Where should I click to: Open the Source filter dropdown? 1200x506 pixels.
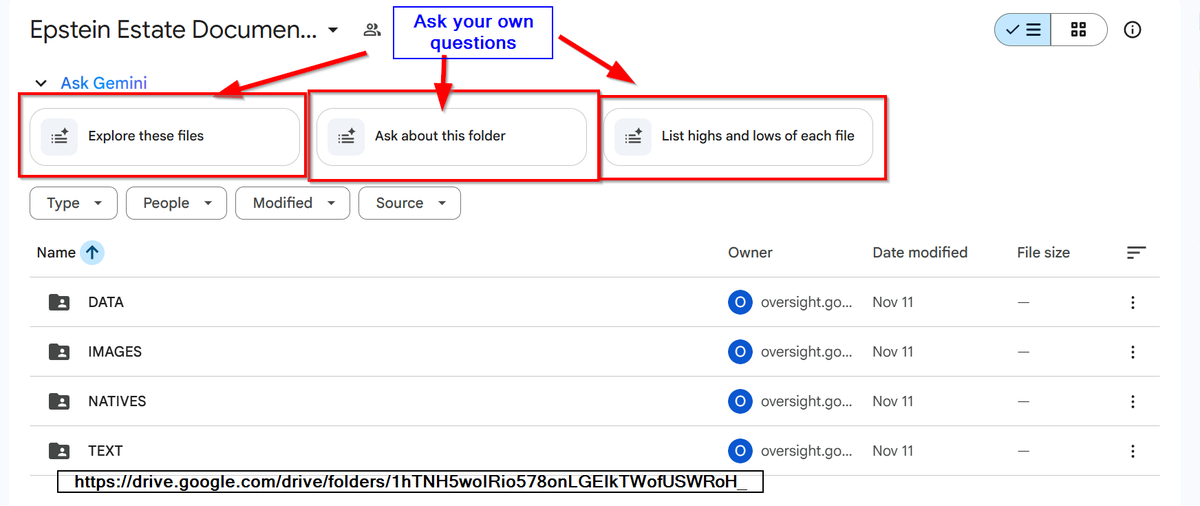point(410,203)
